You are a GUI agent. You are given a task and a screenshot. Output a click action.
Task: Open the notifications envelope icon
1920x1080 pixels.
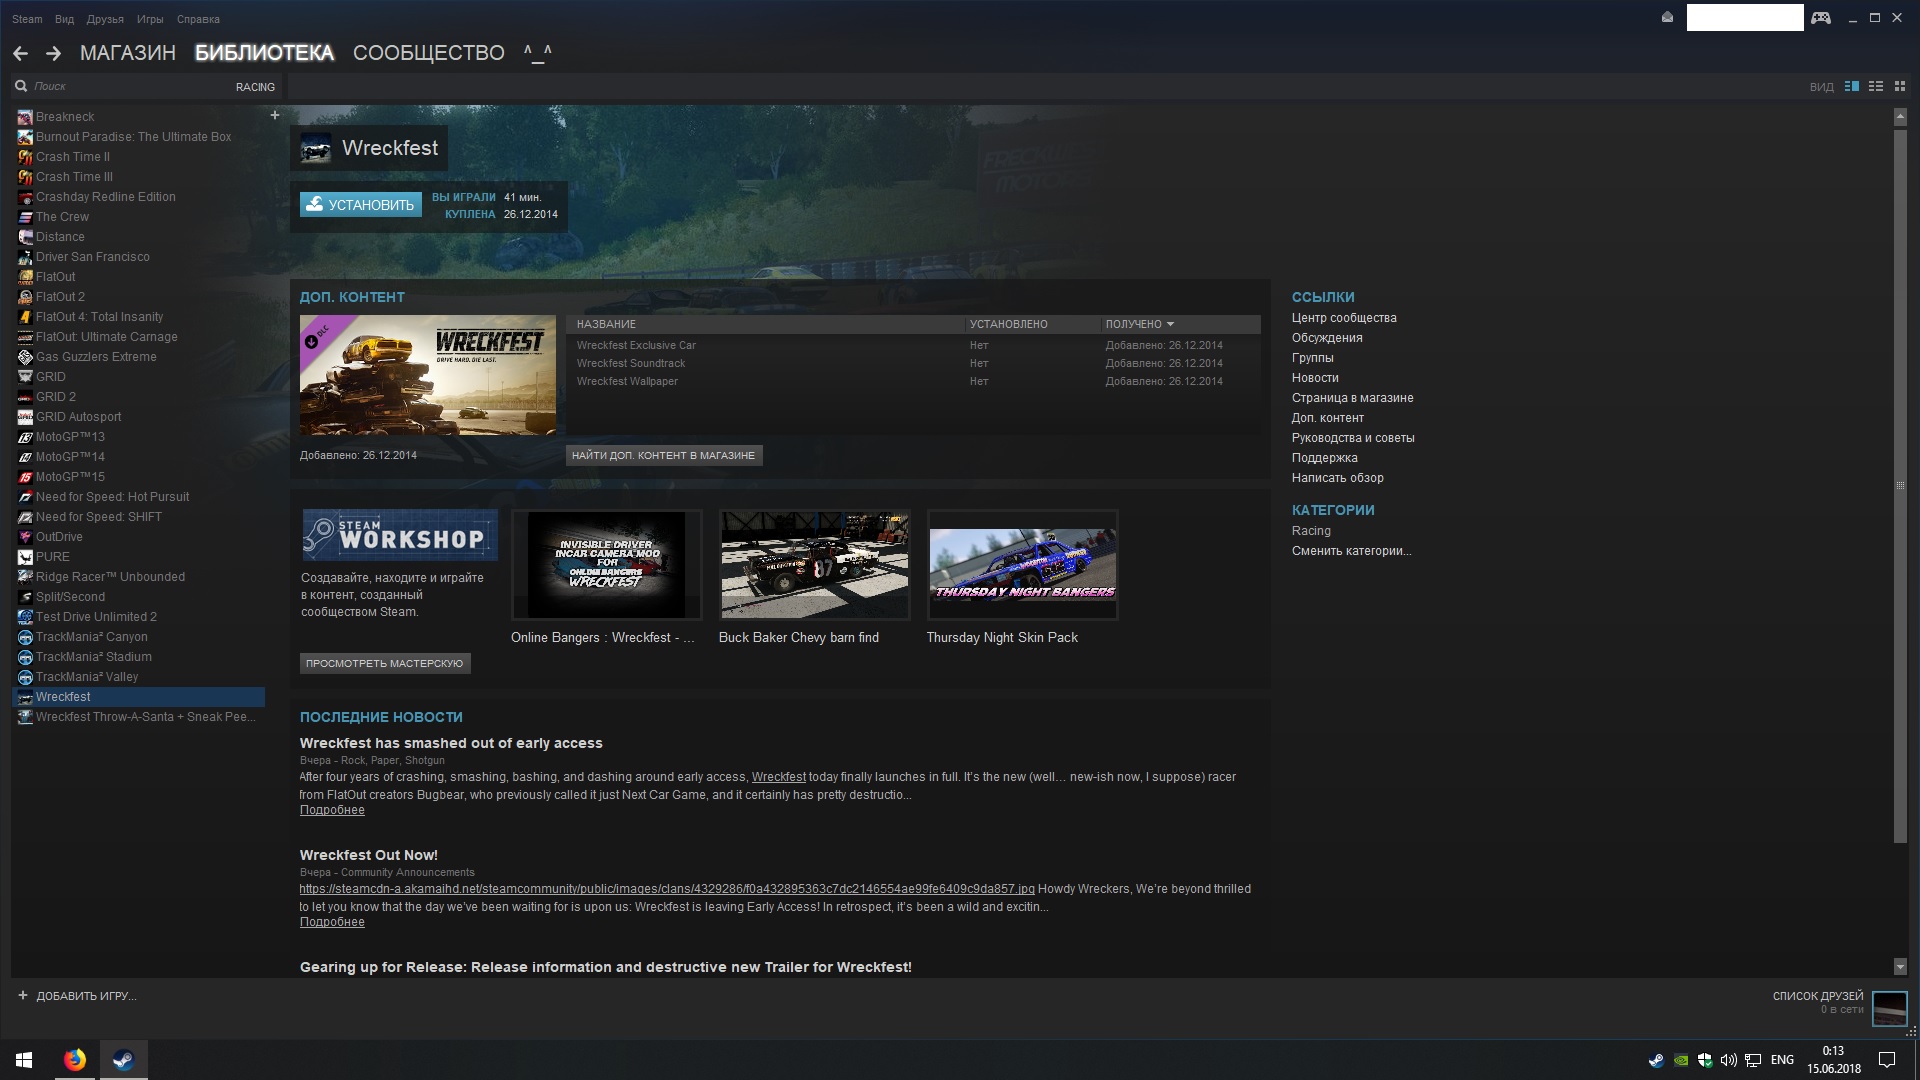tap(1667, 17)
